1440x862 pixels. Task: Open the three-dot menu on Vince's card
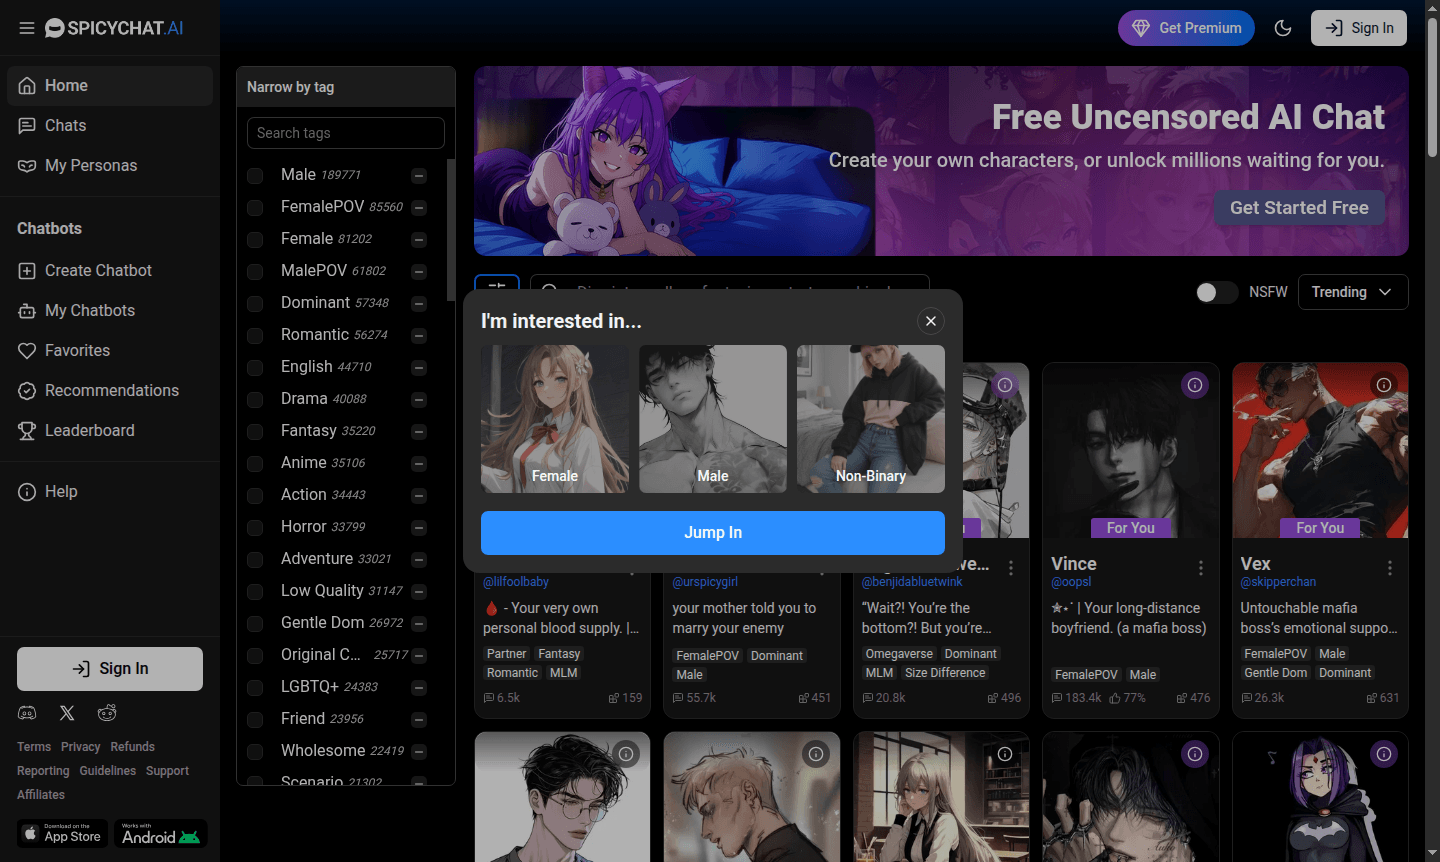(x=1200, y=567)
